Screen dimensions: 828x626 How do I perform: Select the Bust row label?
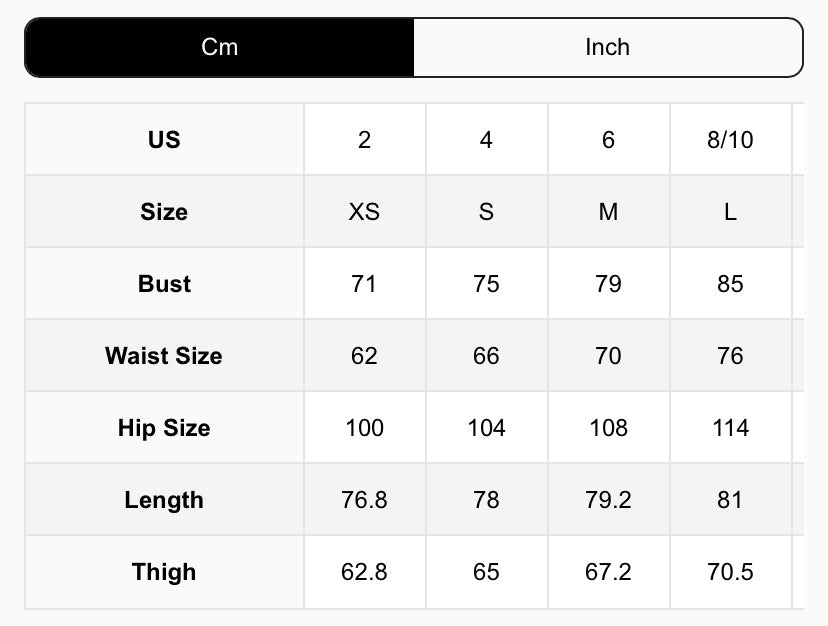point(164,284)
